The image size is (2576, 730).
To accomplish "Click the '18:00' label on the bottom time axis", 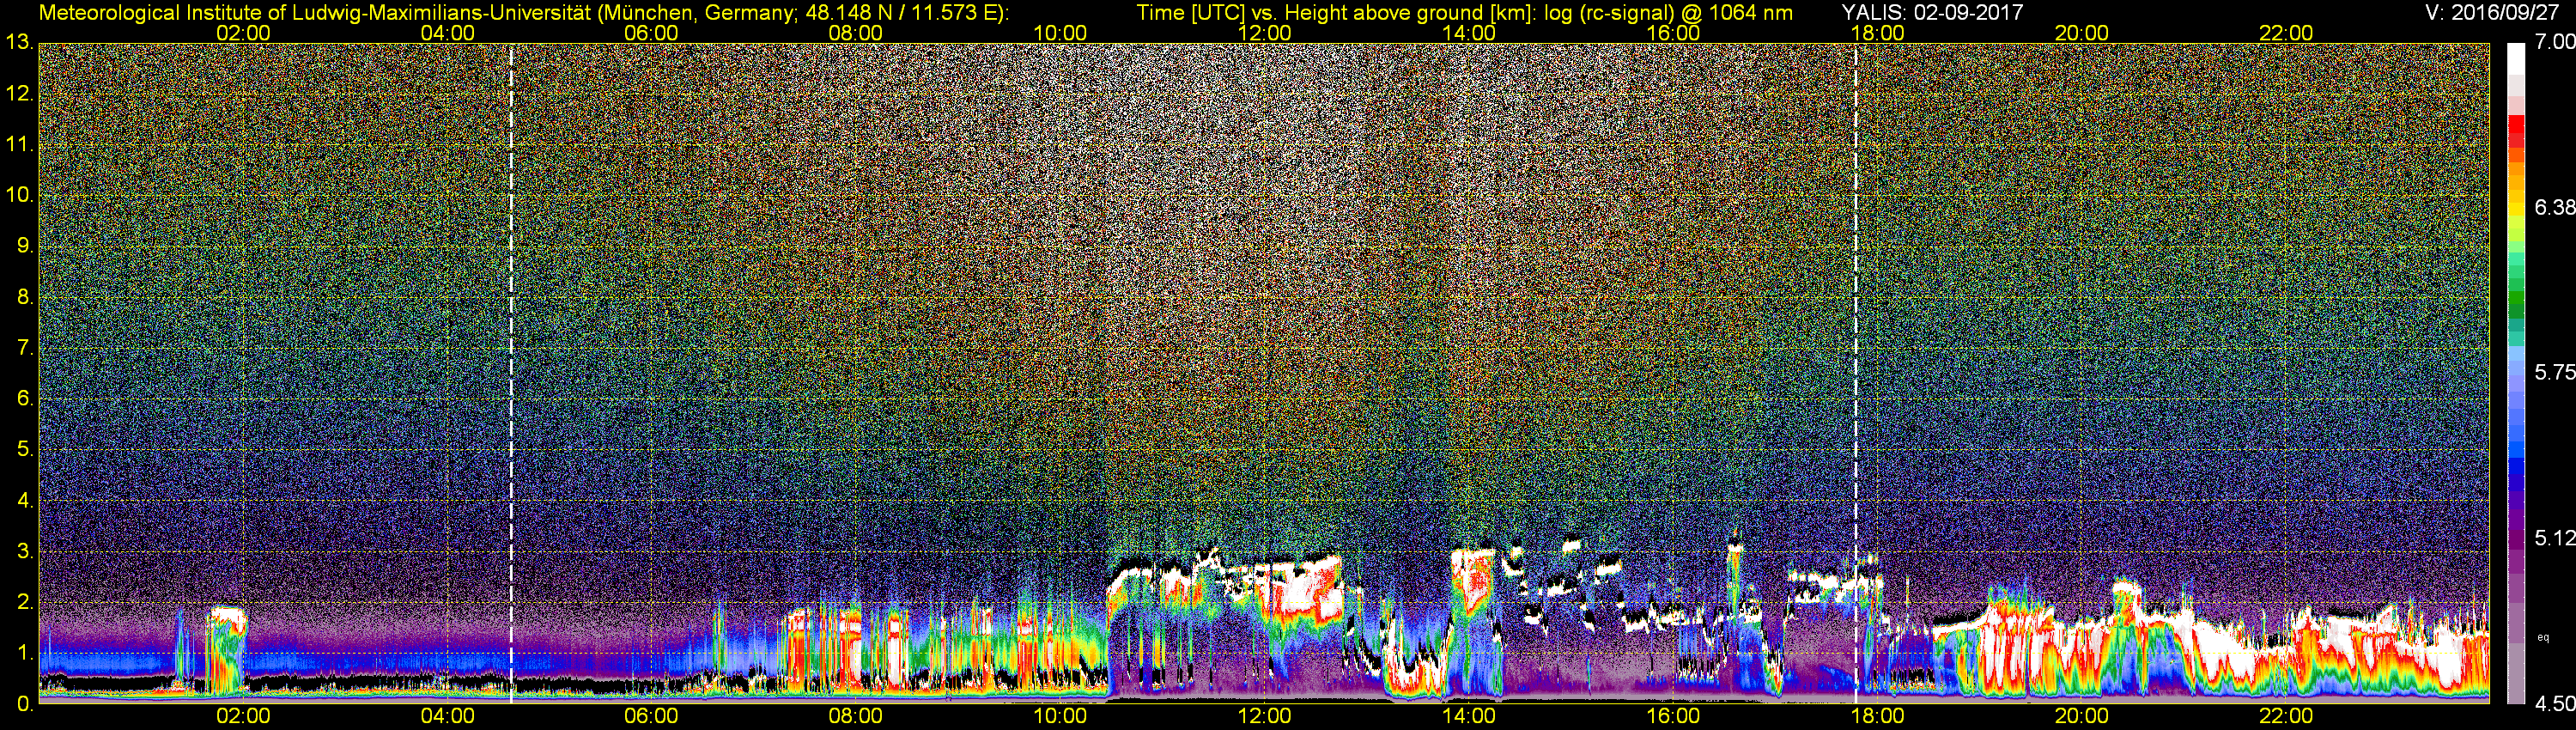I will pos(1877,717).
